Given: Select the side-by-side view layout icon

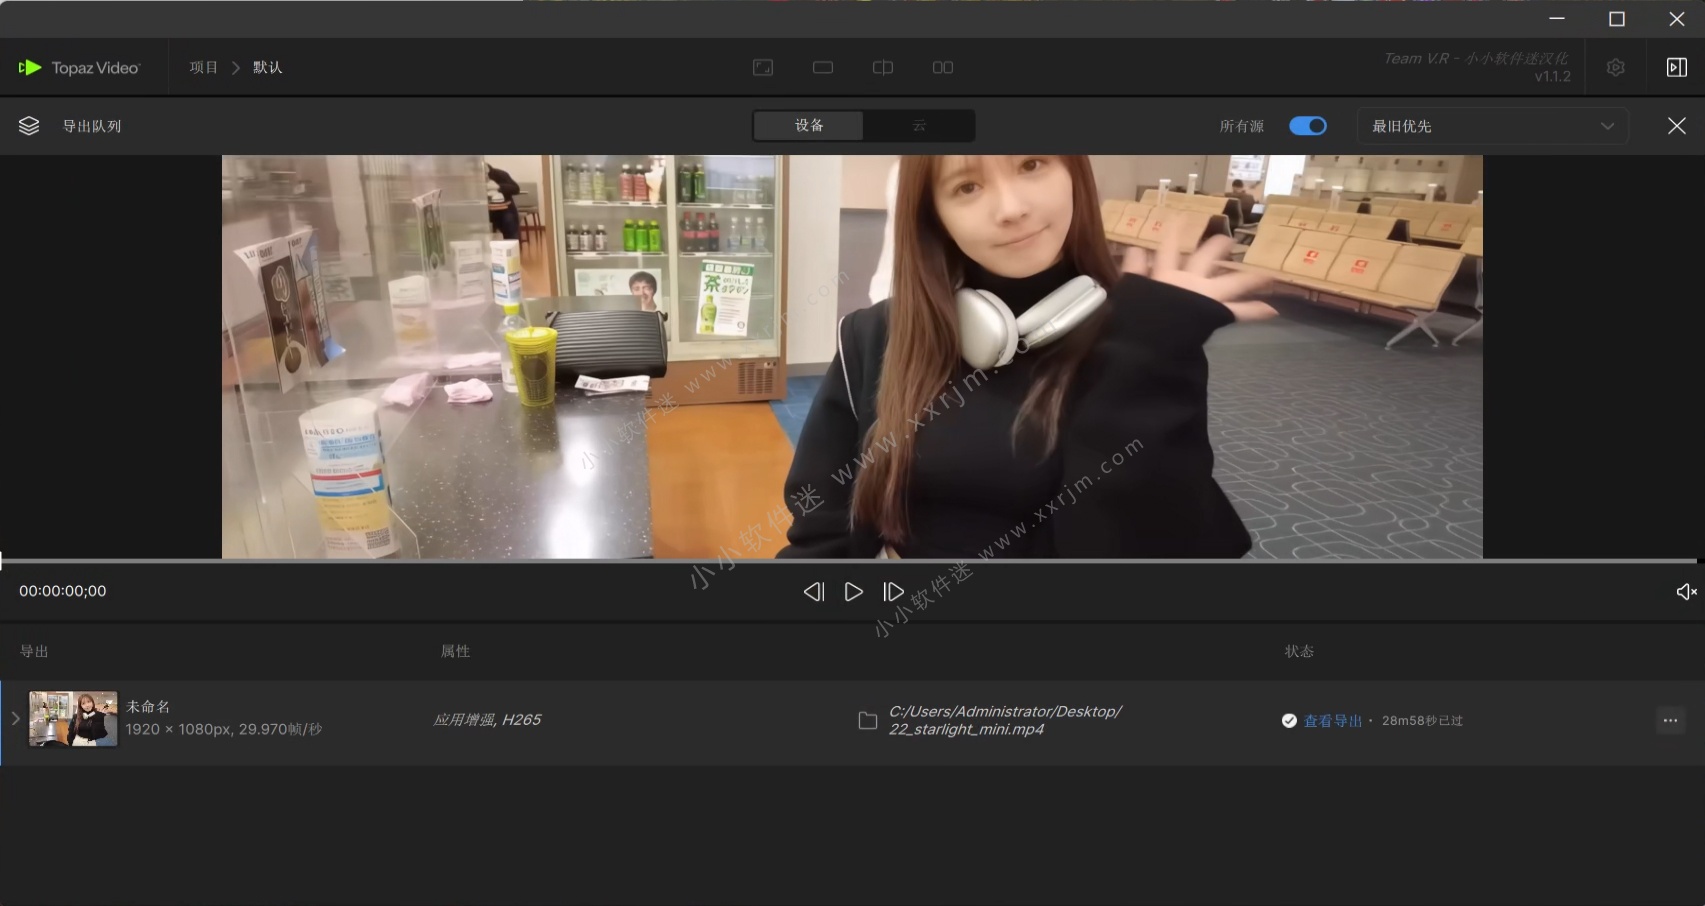Looking at the screenshot, I should pyautogui.click(x=942, y=67).
